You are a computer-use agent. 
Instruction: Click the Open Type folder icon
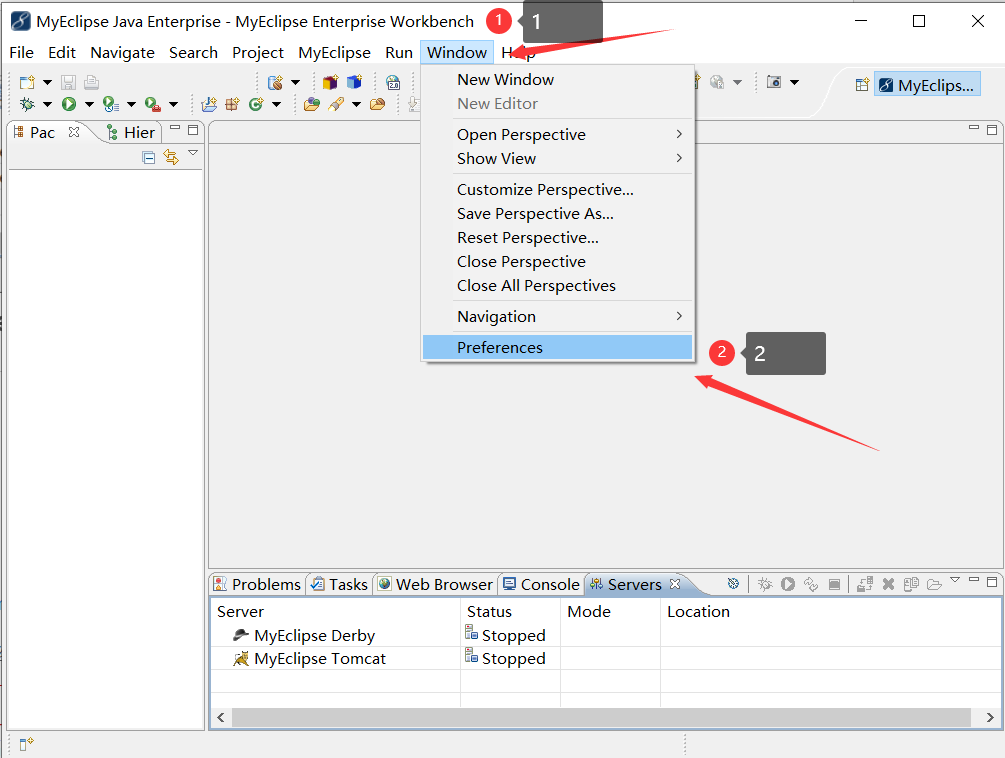coord(312,104)
